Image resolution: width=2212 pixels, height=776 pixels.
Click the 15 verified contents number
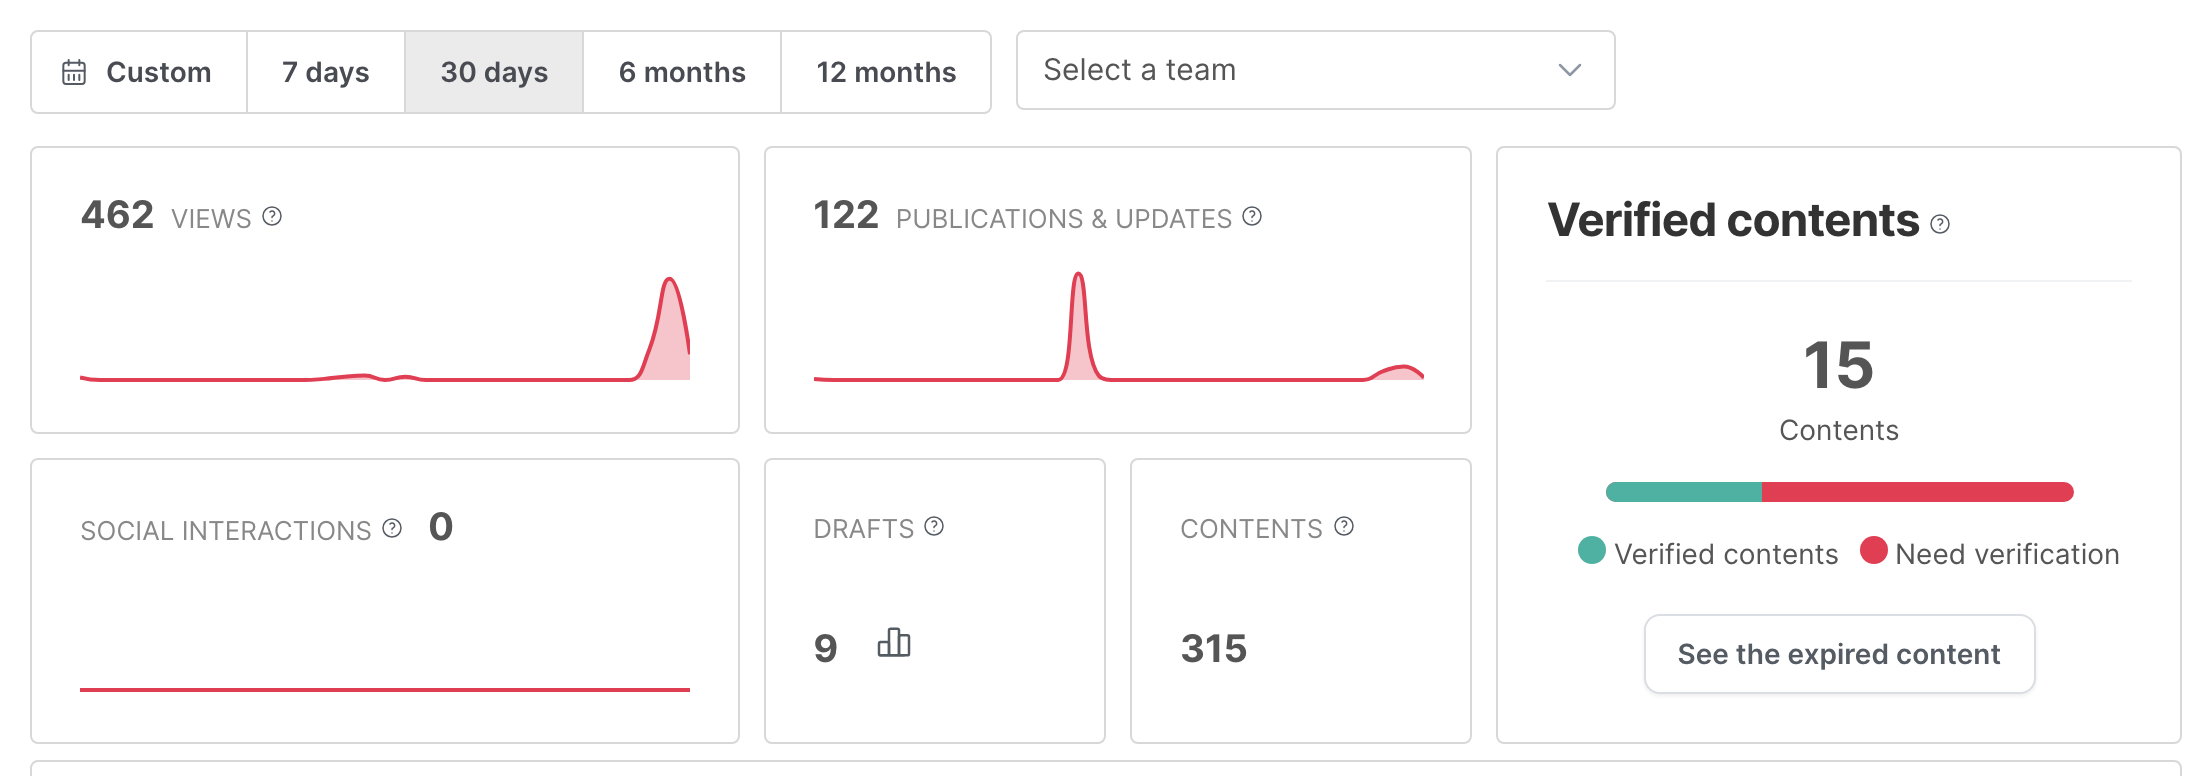(1839, 365)
